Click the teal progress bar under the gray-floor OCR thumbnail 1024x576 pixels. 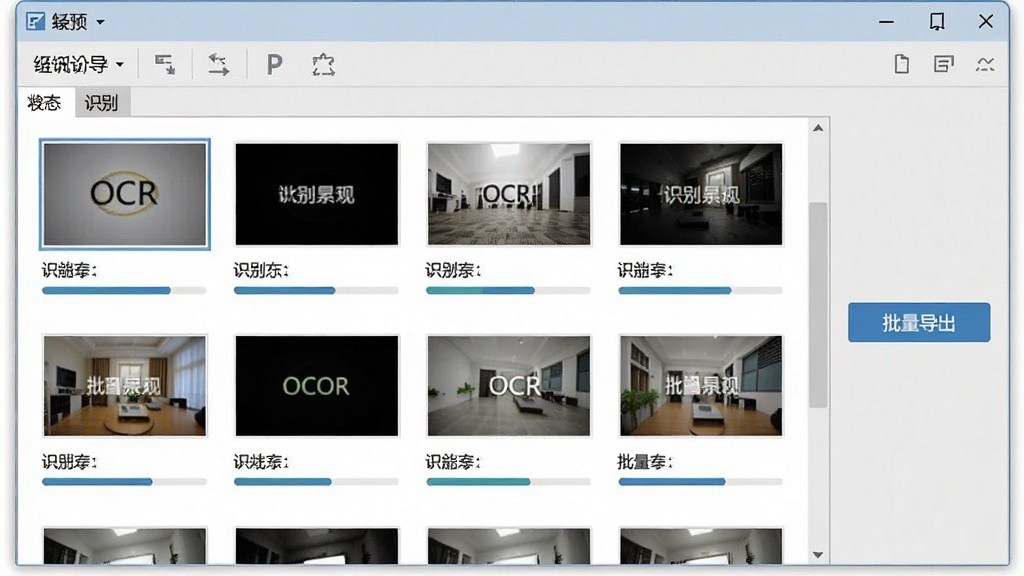pos(508,482)
